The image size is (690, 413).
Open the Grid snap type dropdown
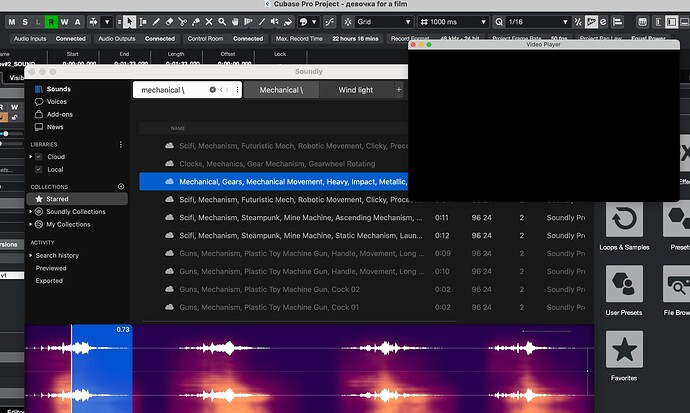[x=383, y=22]
